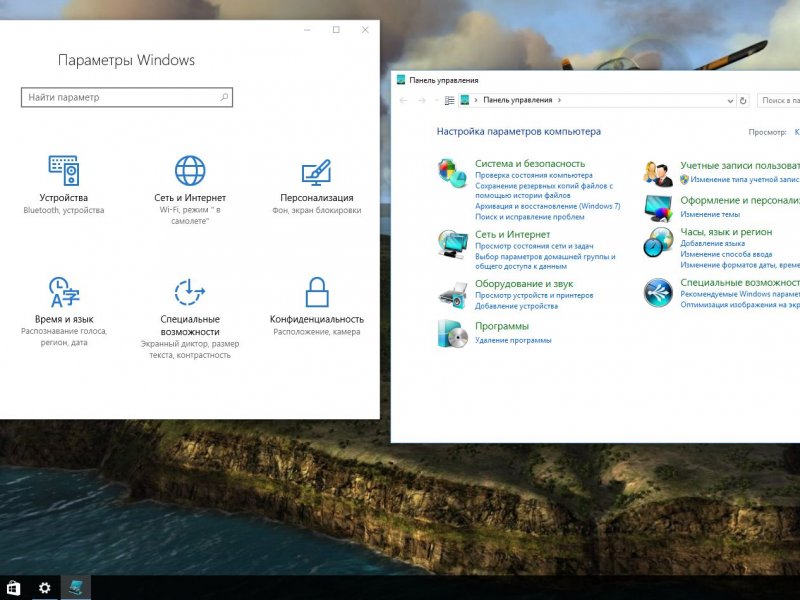Viewport: 800px width, 600px height.
Task: Open the Время и язык icon
Action: pos(64,292)
